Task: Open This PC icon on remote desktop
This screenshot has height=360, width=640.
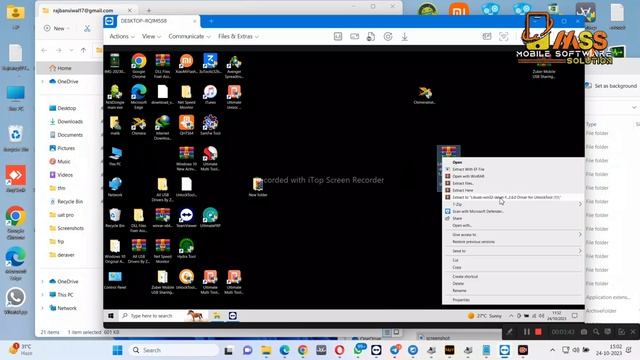Action: click(x=115, y=157)
